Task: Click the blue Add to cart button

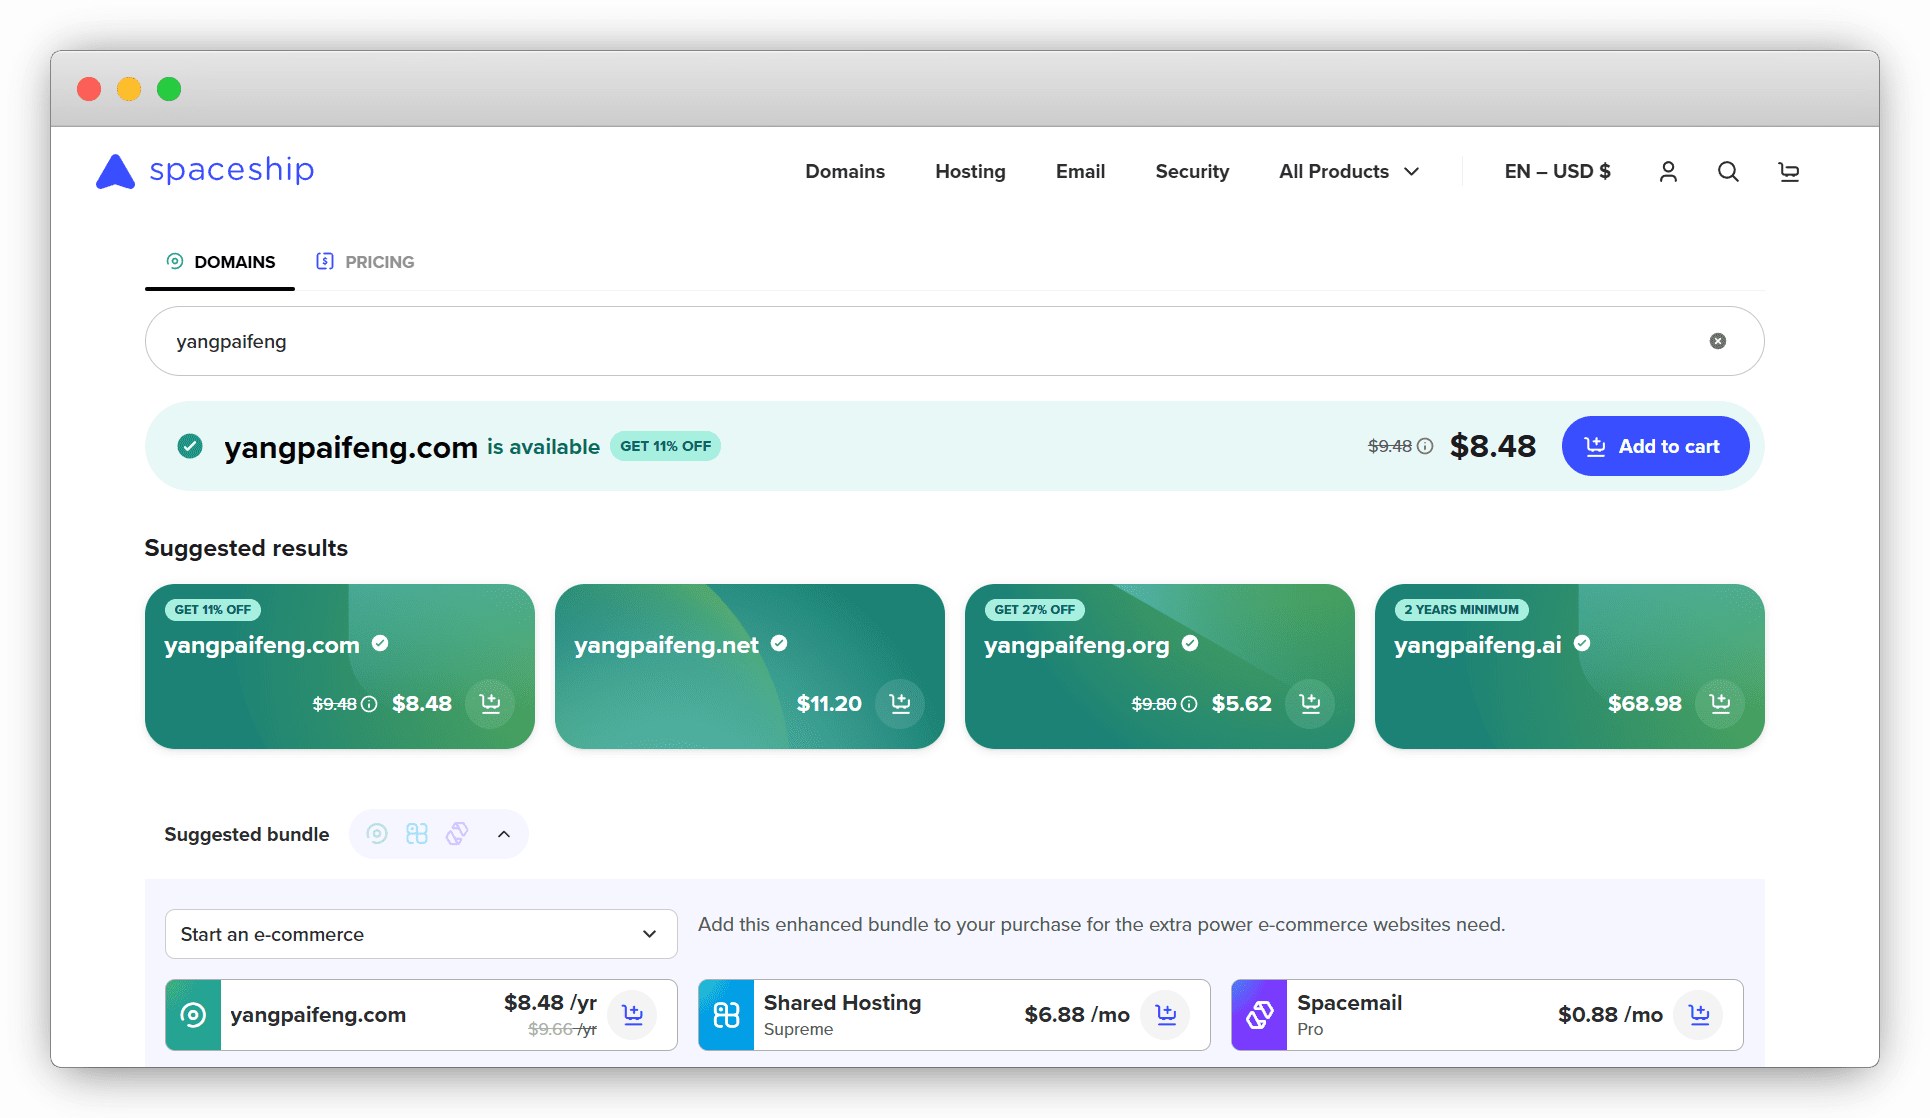Action: [1655, 446]
